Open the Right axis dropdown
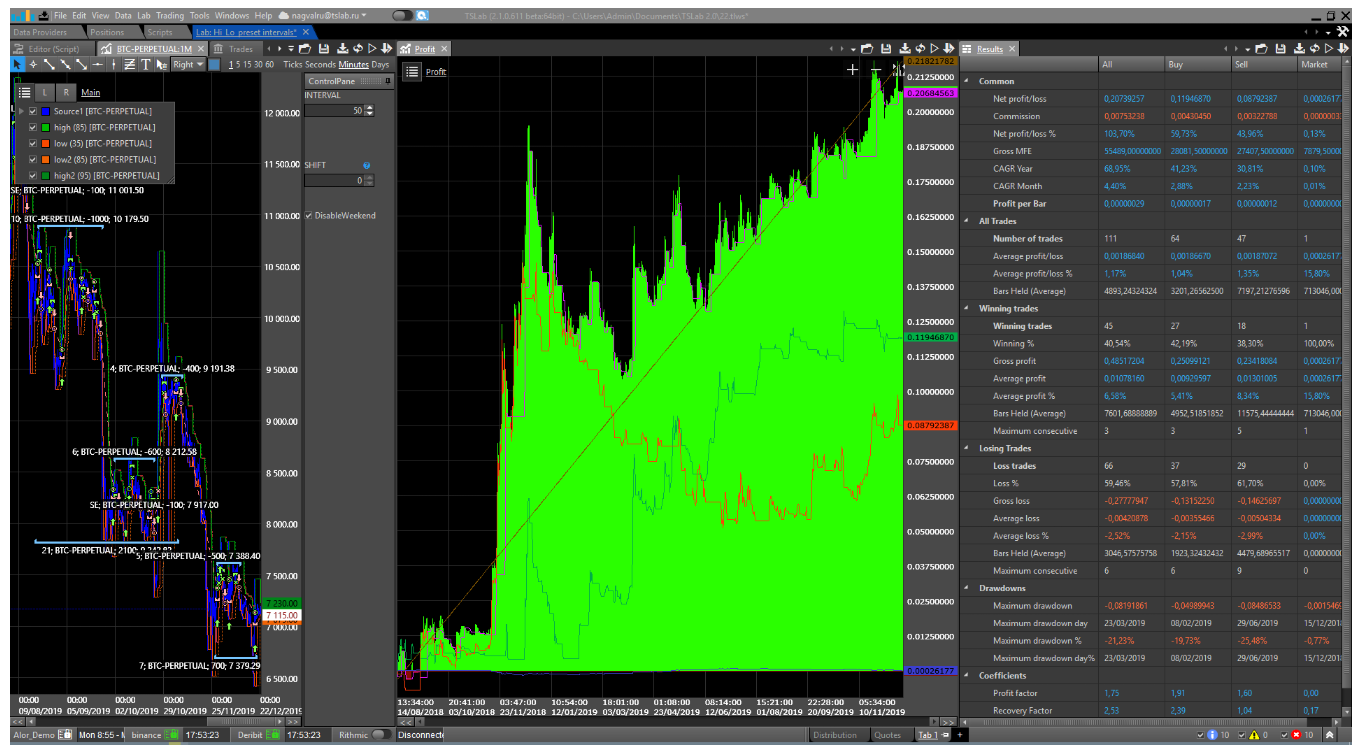Screen dimensions: 1359x754 pyautogui.click(x=186, y=64)
